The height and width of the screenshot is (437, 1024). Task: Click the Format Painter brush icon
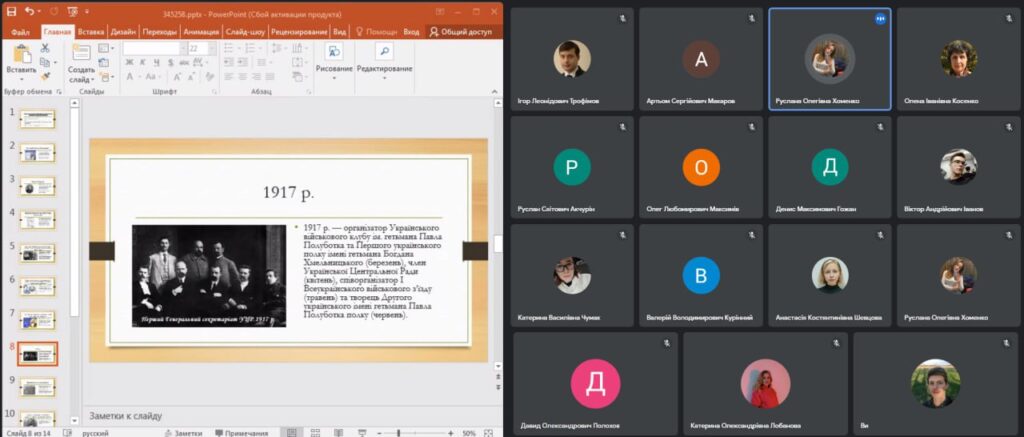[45, 76]
